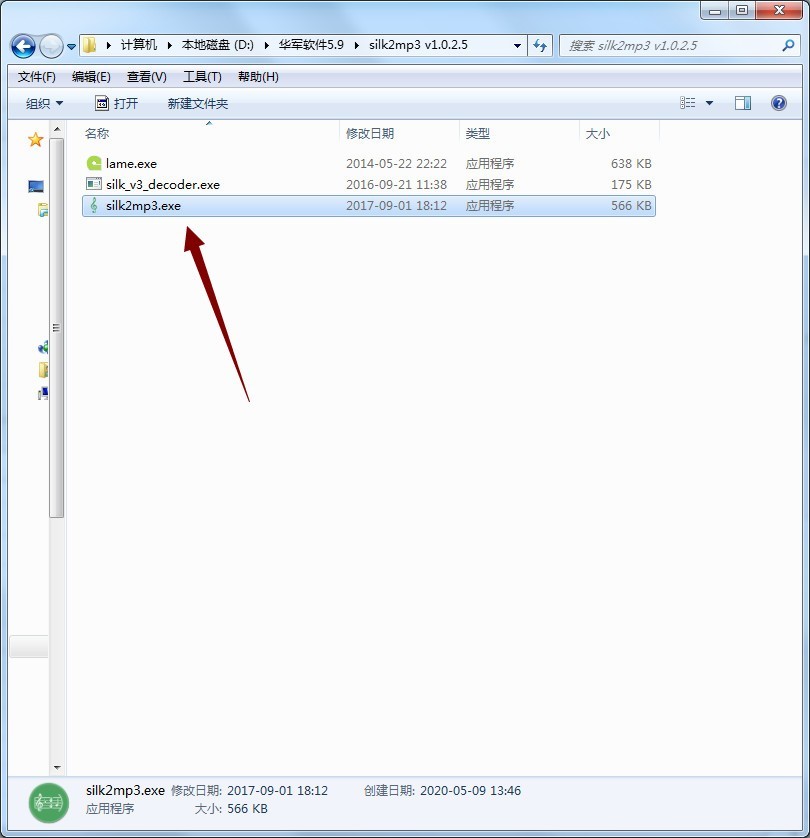
Task: Click 计算机 in the address path
Action: [139, 45]
